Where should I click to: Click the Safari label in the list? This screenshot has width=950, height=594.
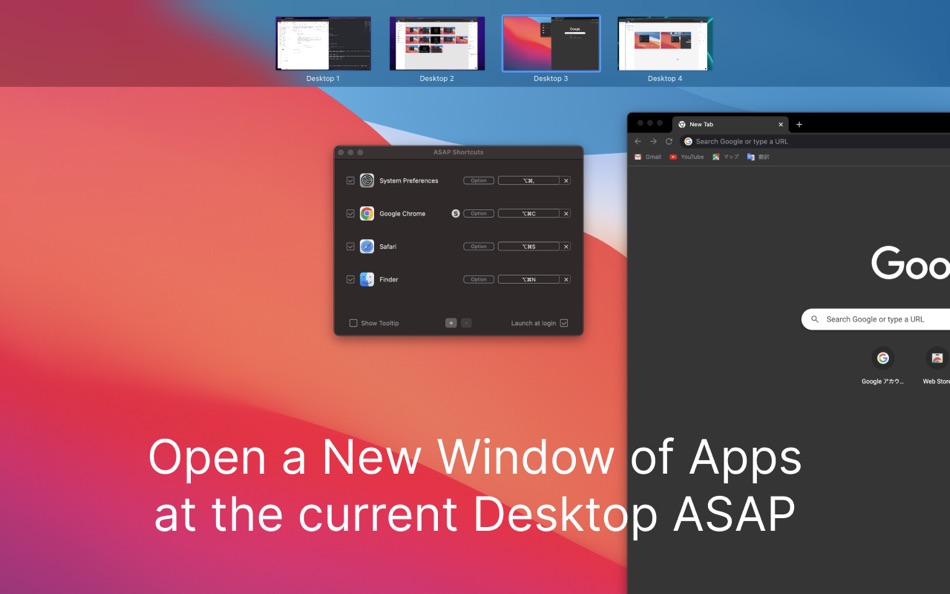(x=388, y=246)
